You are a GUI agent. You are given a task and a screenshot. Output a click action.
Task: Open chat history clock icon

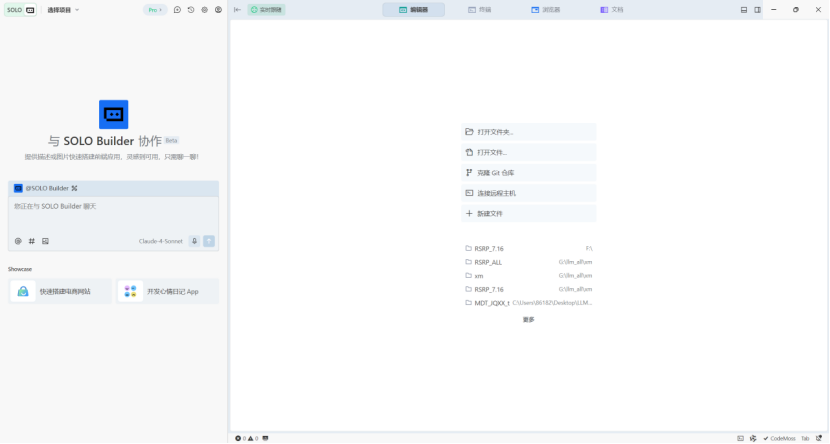(x=191, y=10)
